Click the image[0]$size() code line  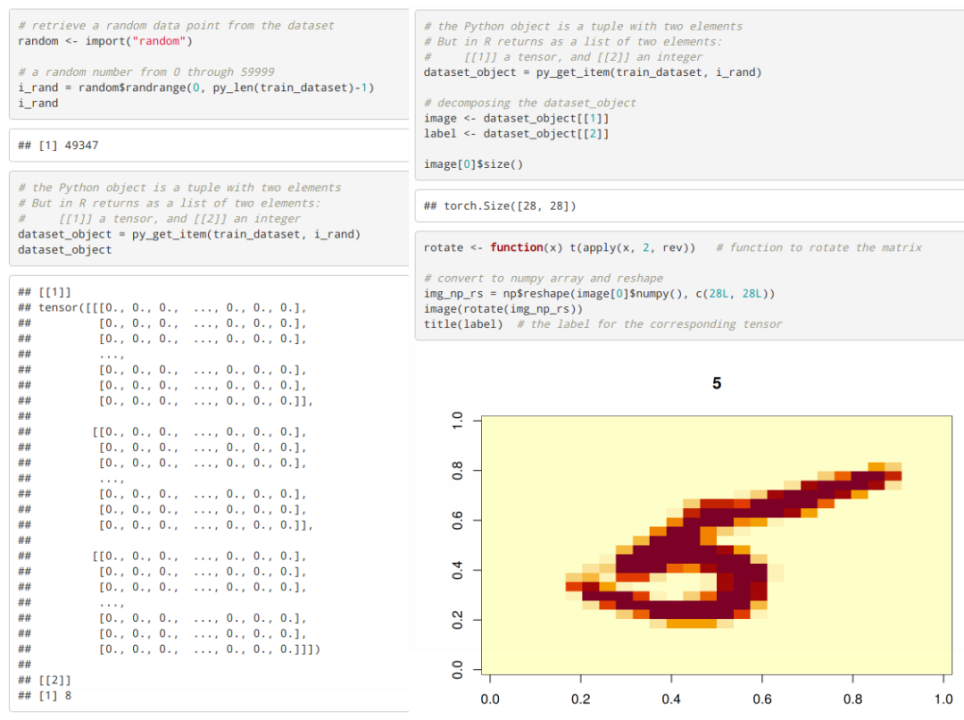click(473, 164)
